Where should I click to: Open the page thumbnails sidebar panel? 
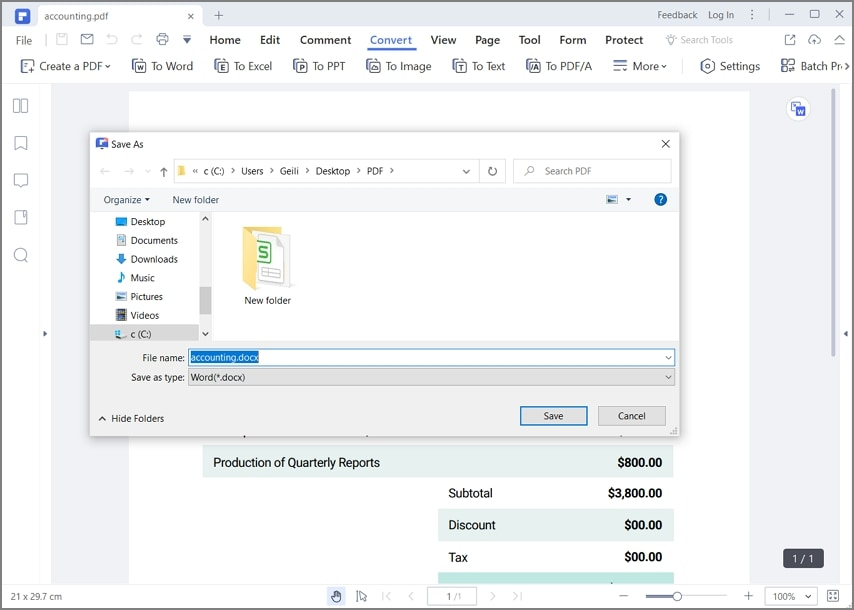tap(21, 105)
